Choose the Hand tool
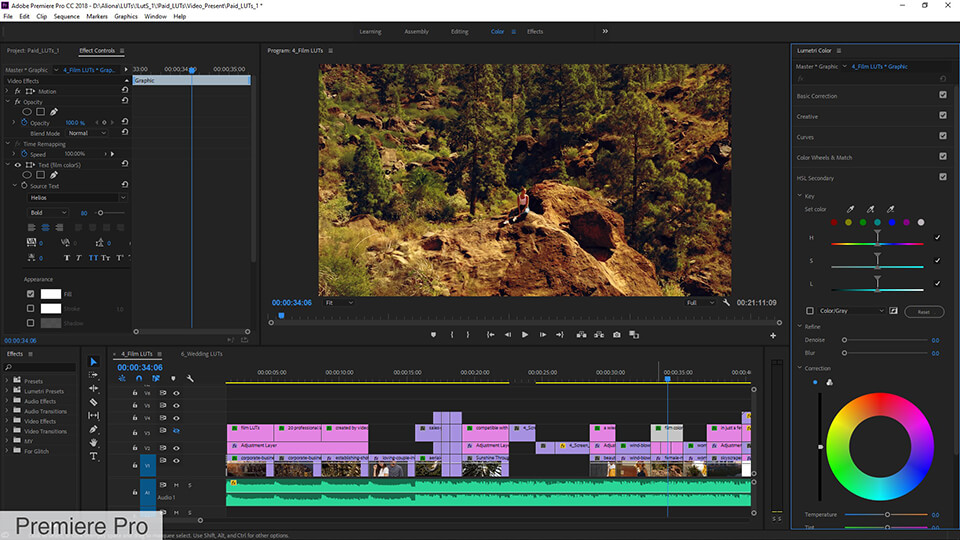The width and height of the screenshot is (960, 540). click(94, 442)
